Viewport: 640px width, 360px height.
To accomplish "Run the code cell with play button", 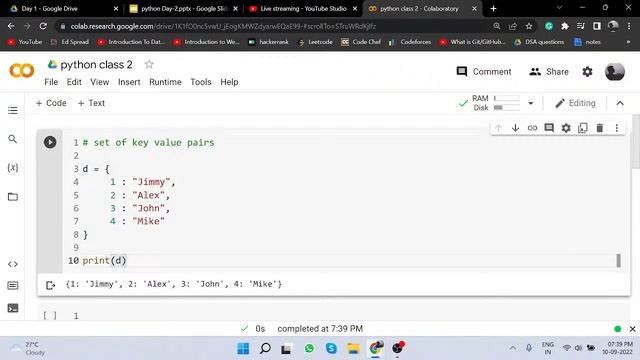I will pos(50,142).
